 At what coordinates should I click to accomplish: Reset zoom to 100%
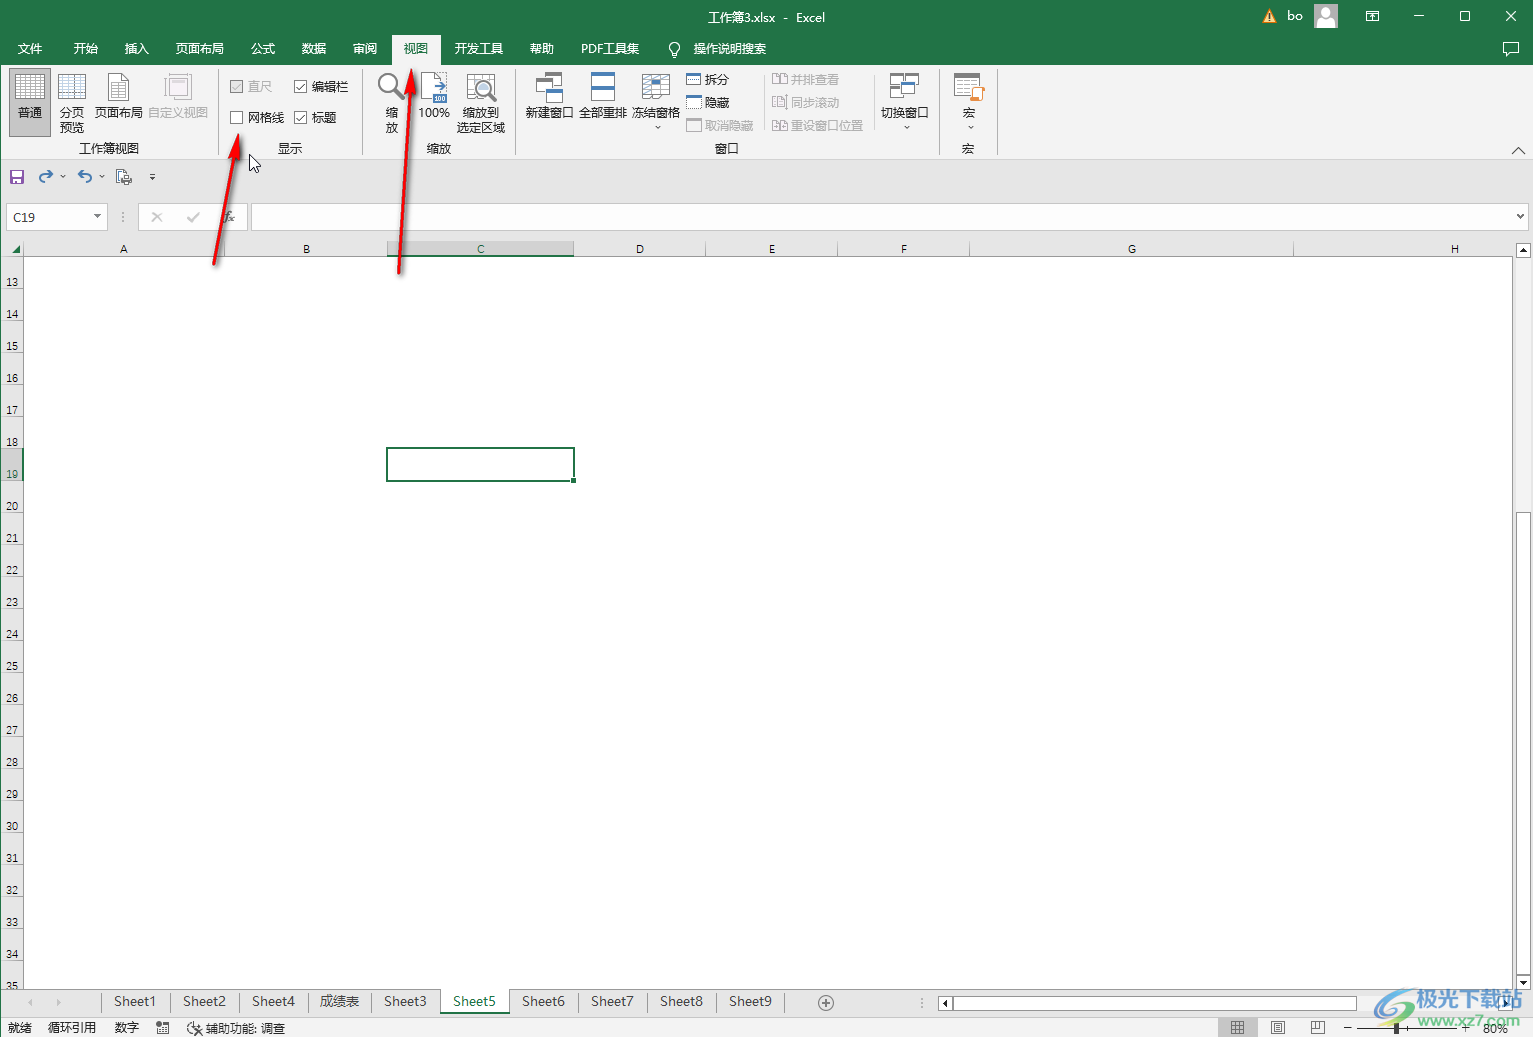tap(434, 96)
